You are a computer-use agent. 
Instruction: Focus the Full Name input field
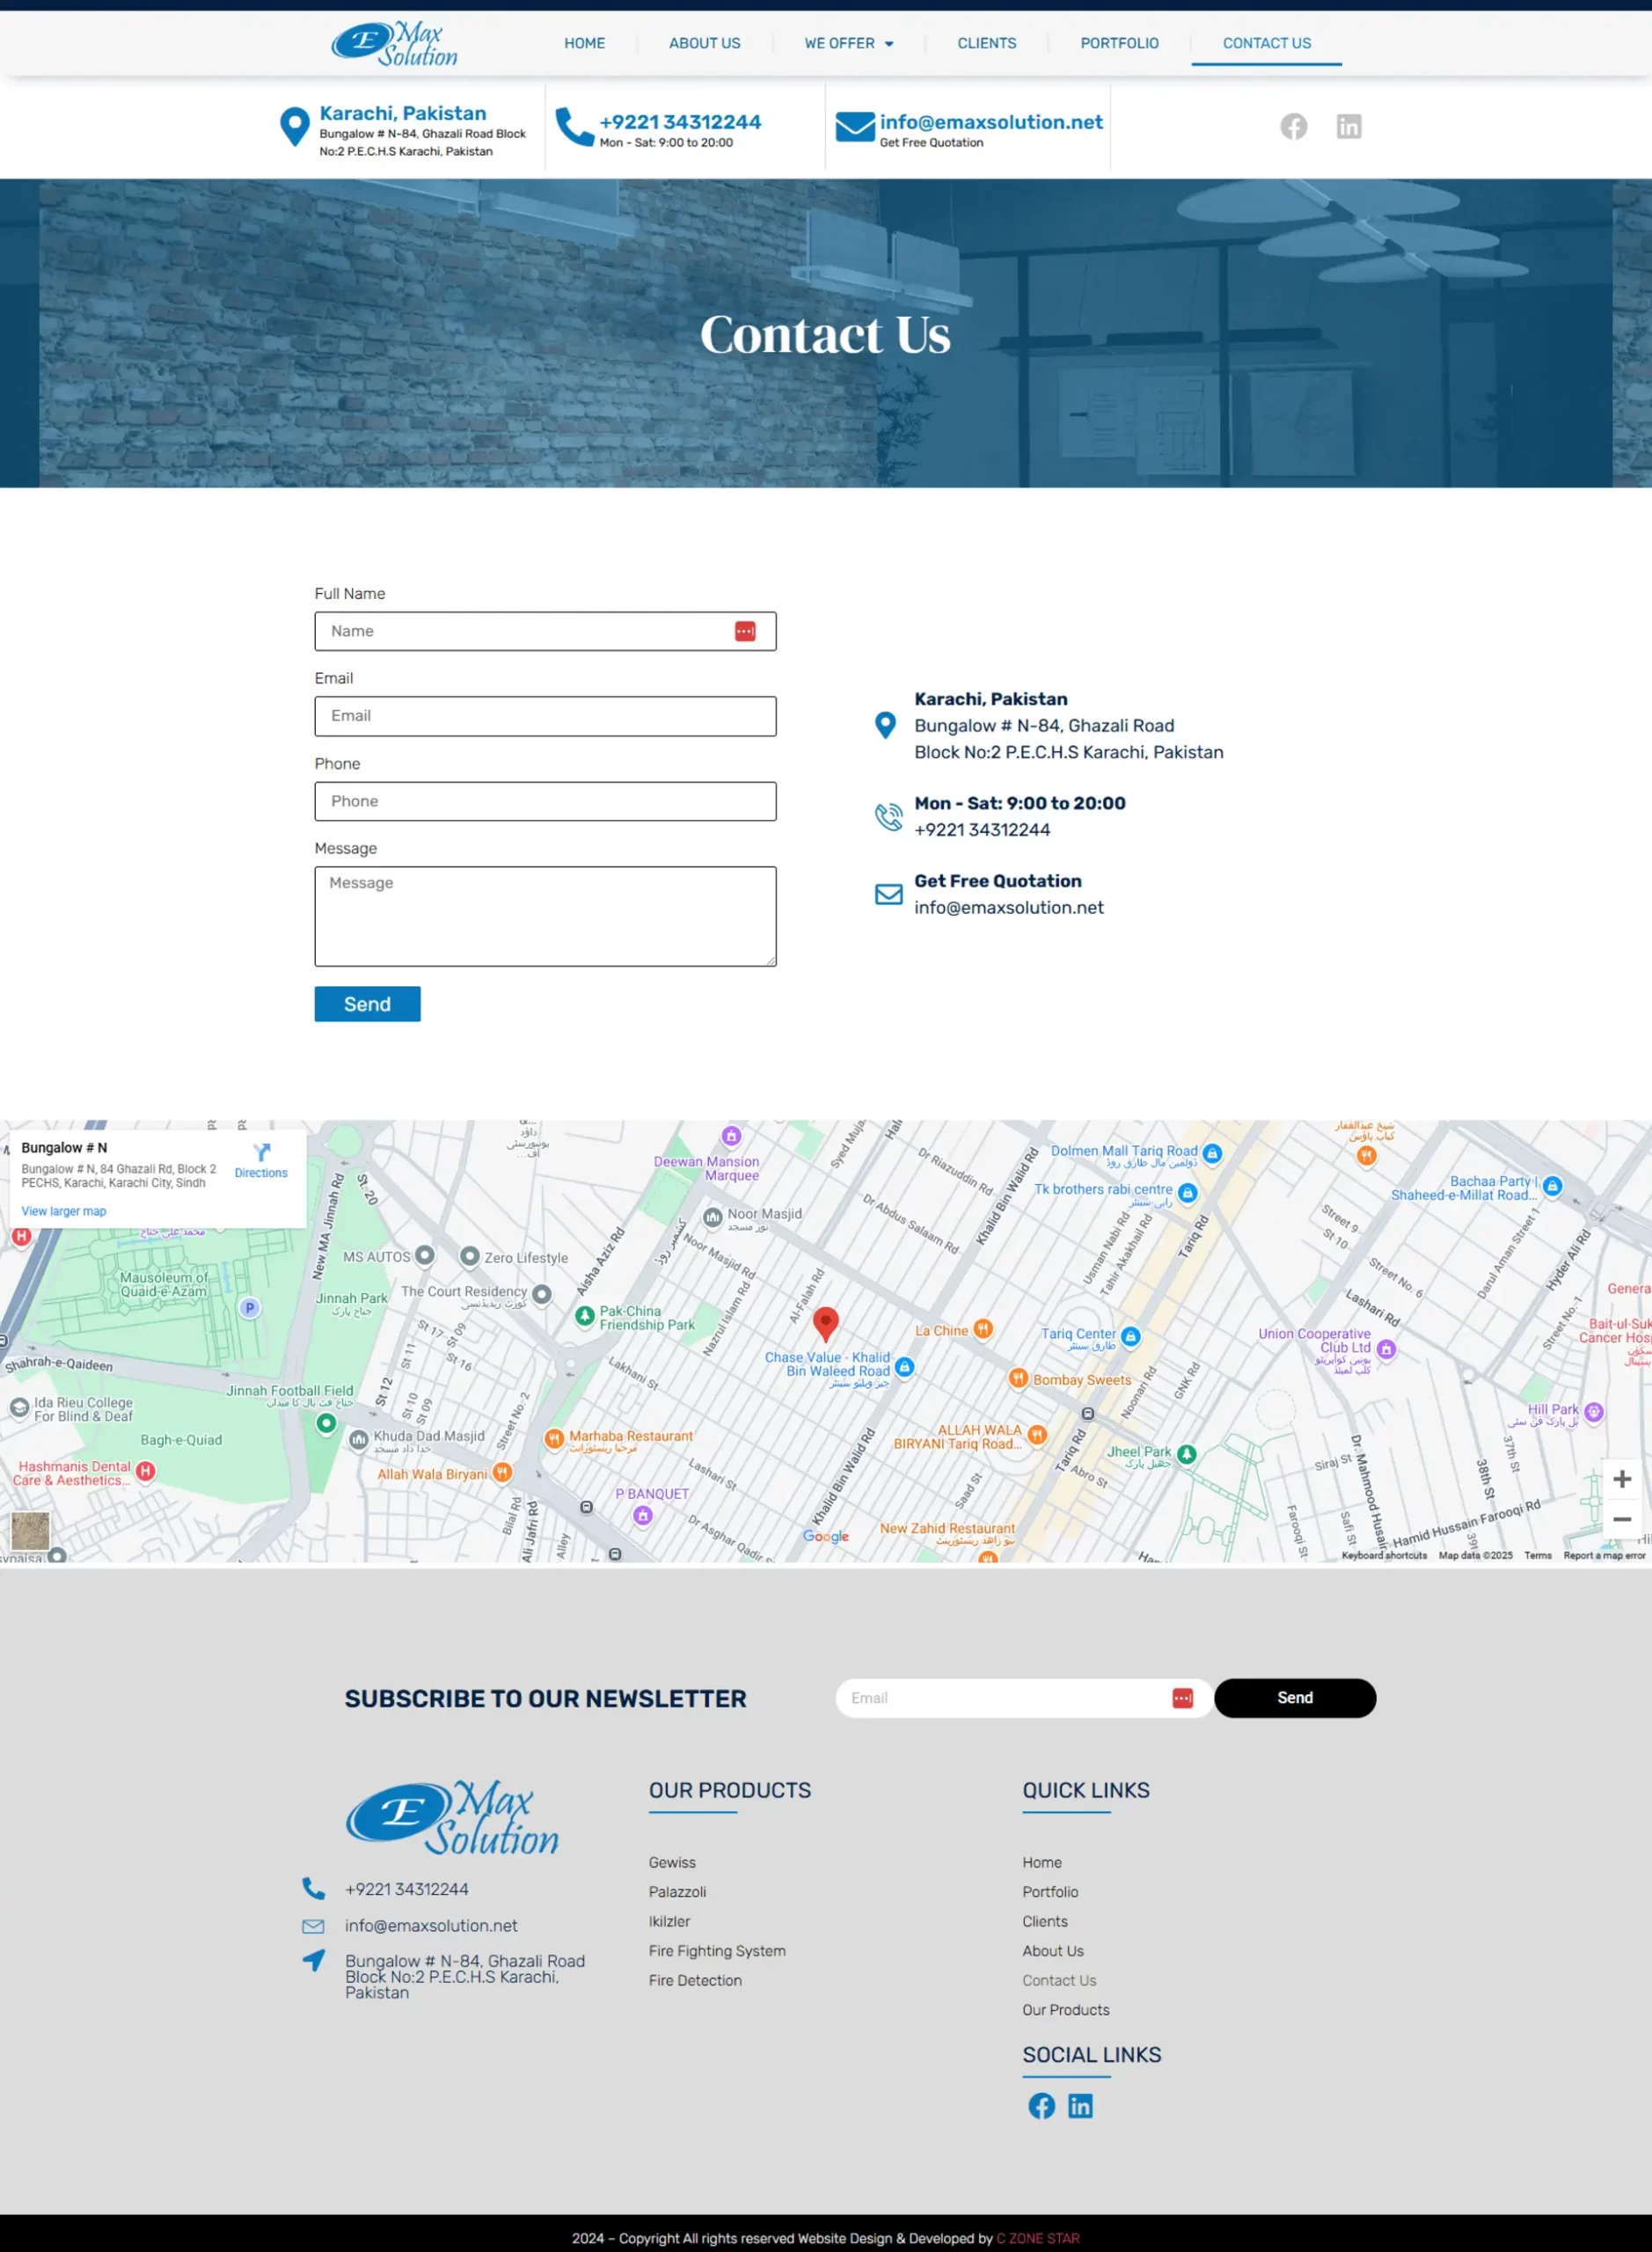(x=530, y=631)
